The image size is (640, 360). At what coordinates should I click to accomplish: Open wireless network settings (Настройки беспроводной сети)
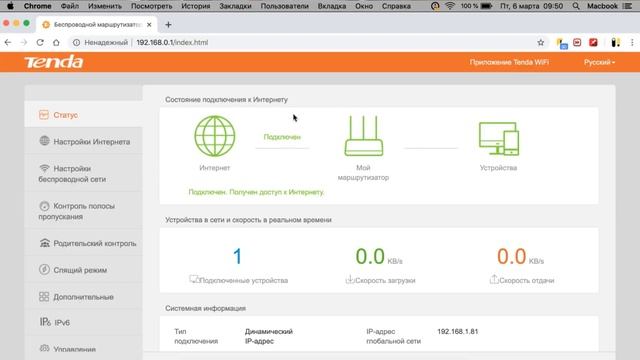pos(83,173)
